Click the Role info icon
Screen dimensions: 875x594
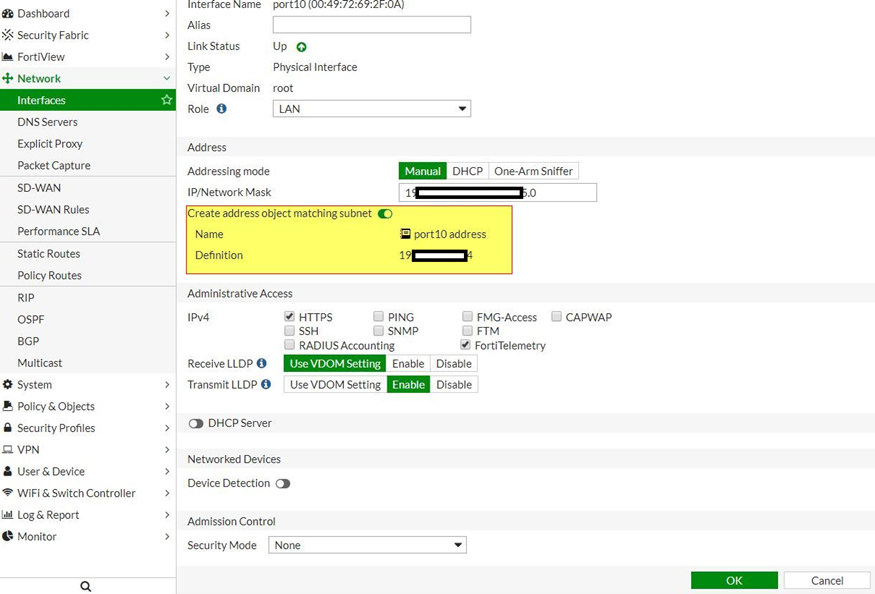pyautogui.click(x=222, y=109)
